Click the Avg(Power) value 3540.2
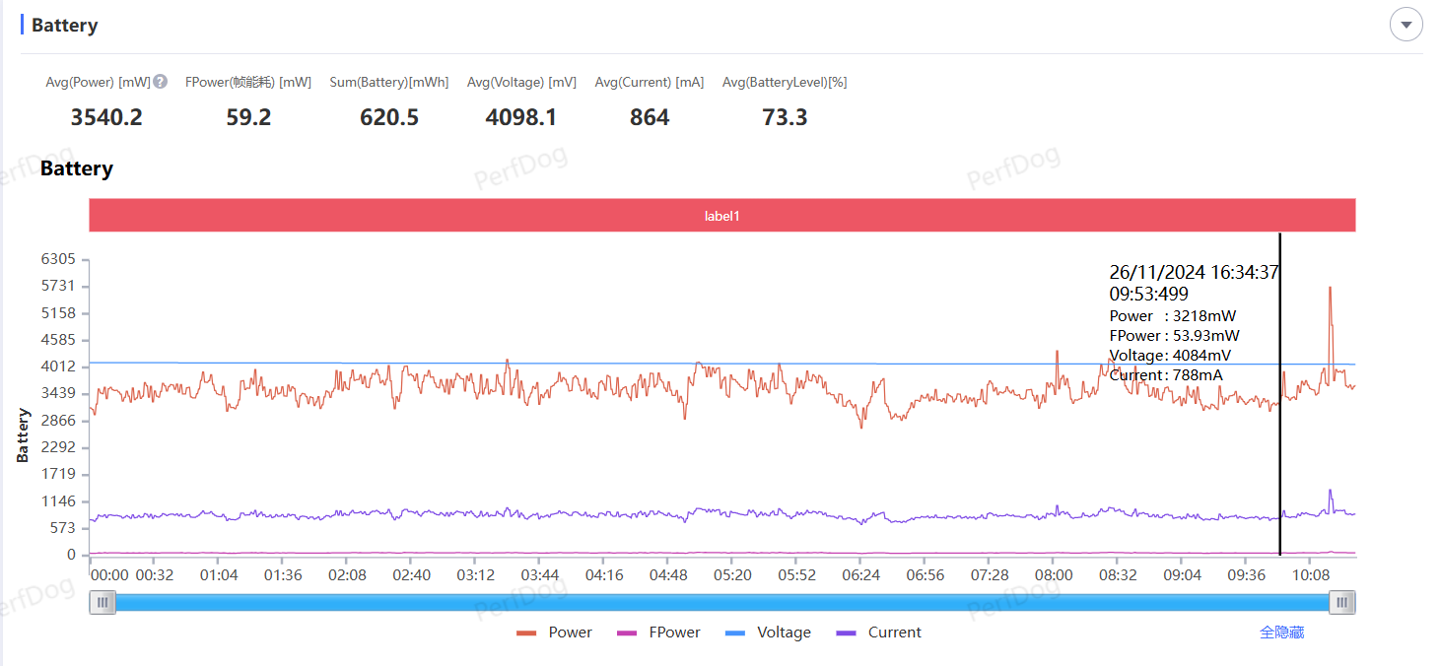Screen dimensions: 1440x666 pyautogui.click(x=106, y=118)
